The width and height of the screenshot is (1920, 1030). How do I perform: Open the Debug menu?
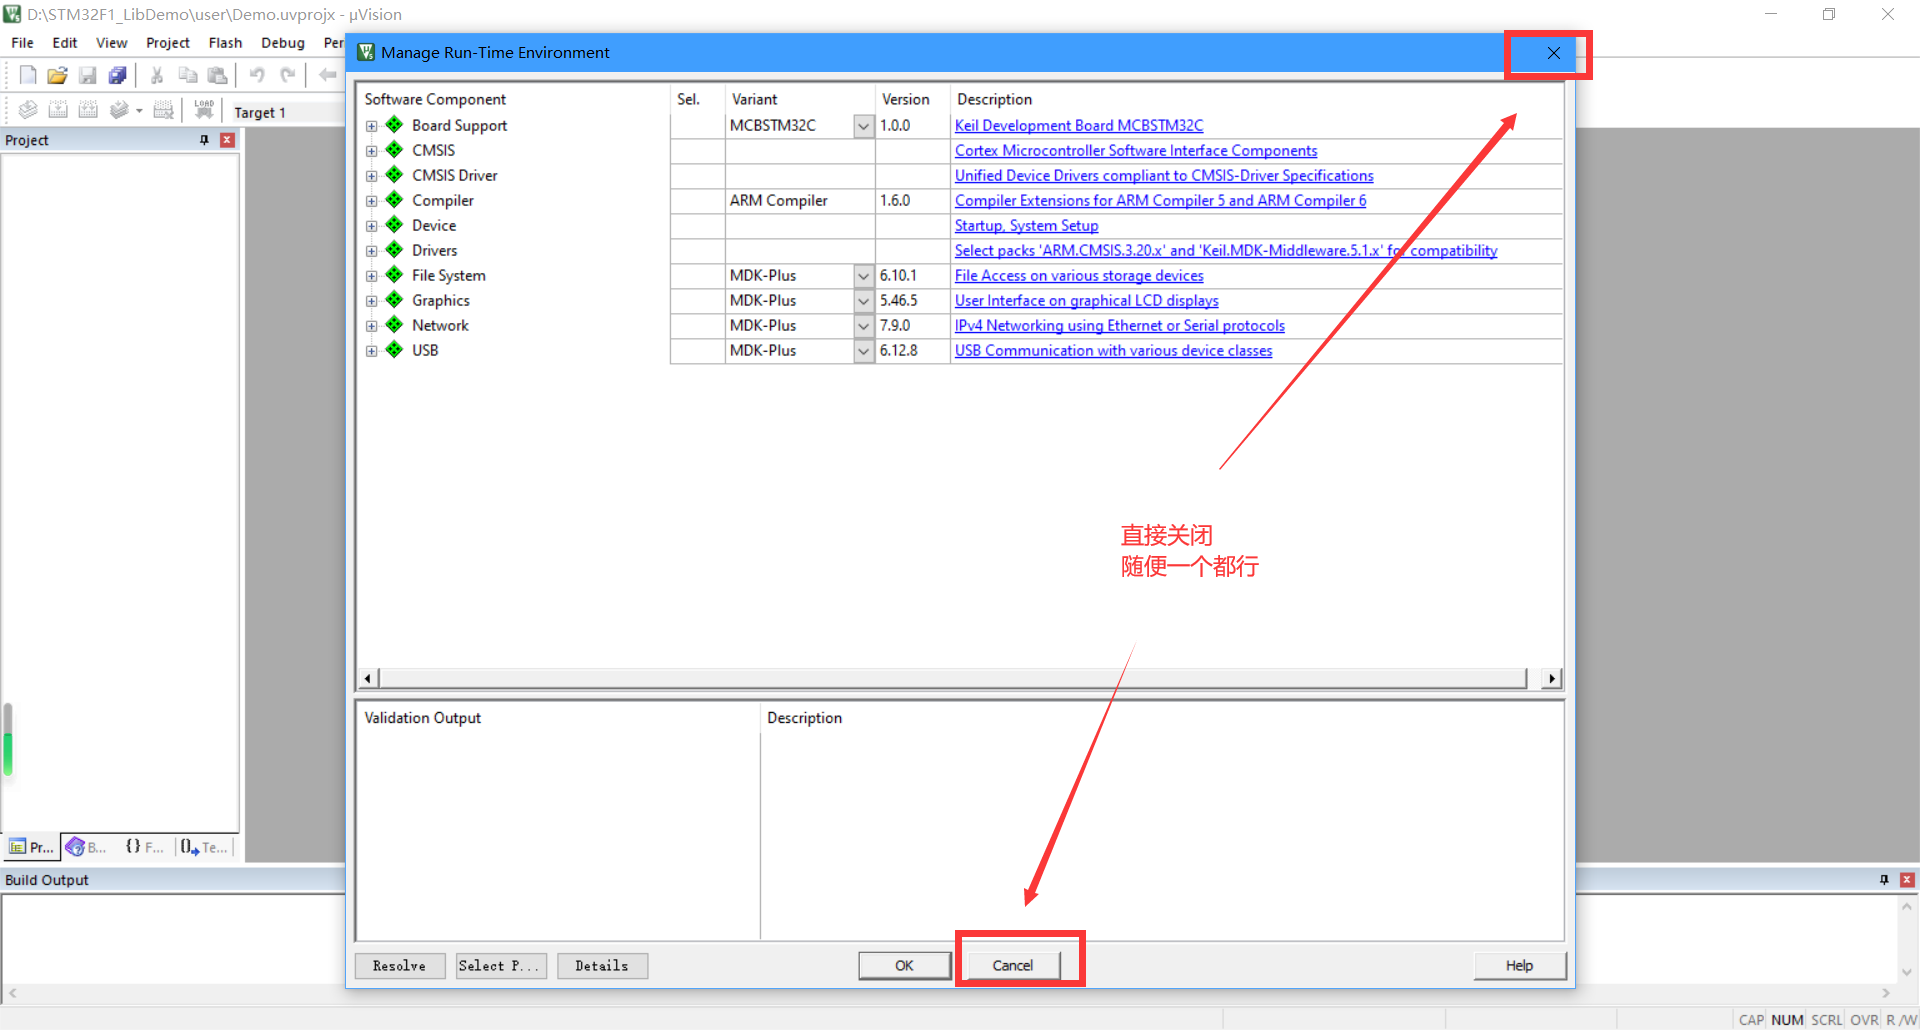coord(283,43)
